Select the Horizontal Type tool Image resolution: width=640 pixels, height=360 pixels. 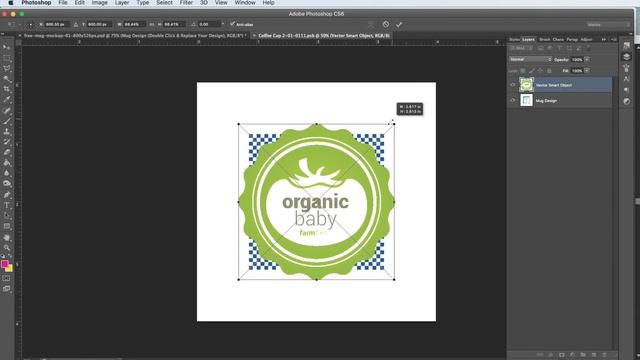7,205
